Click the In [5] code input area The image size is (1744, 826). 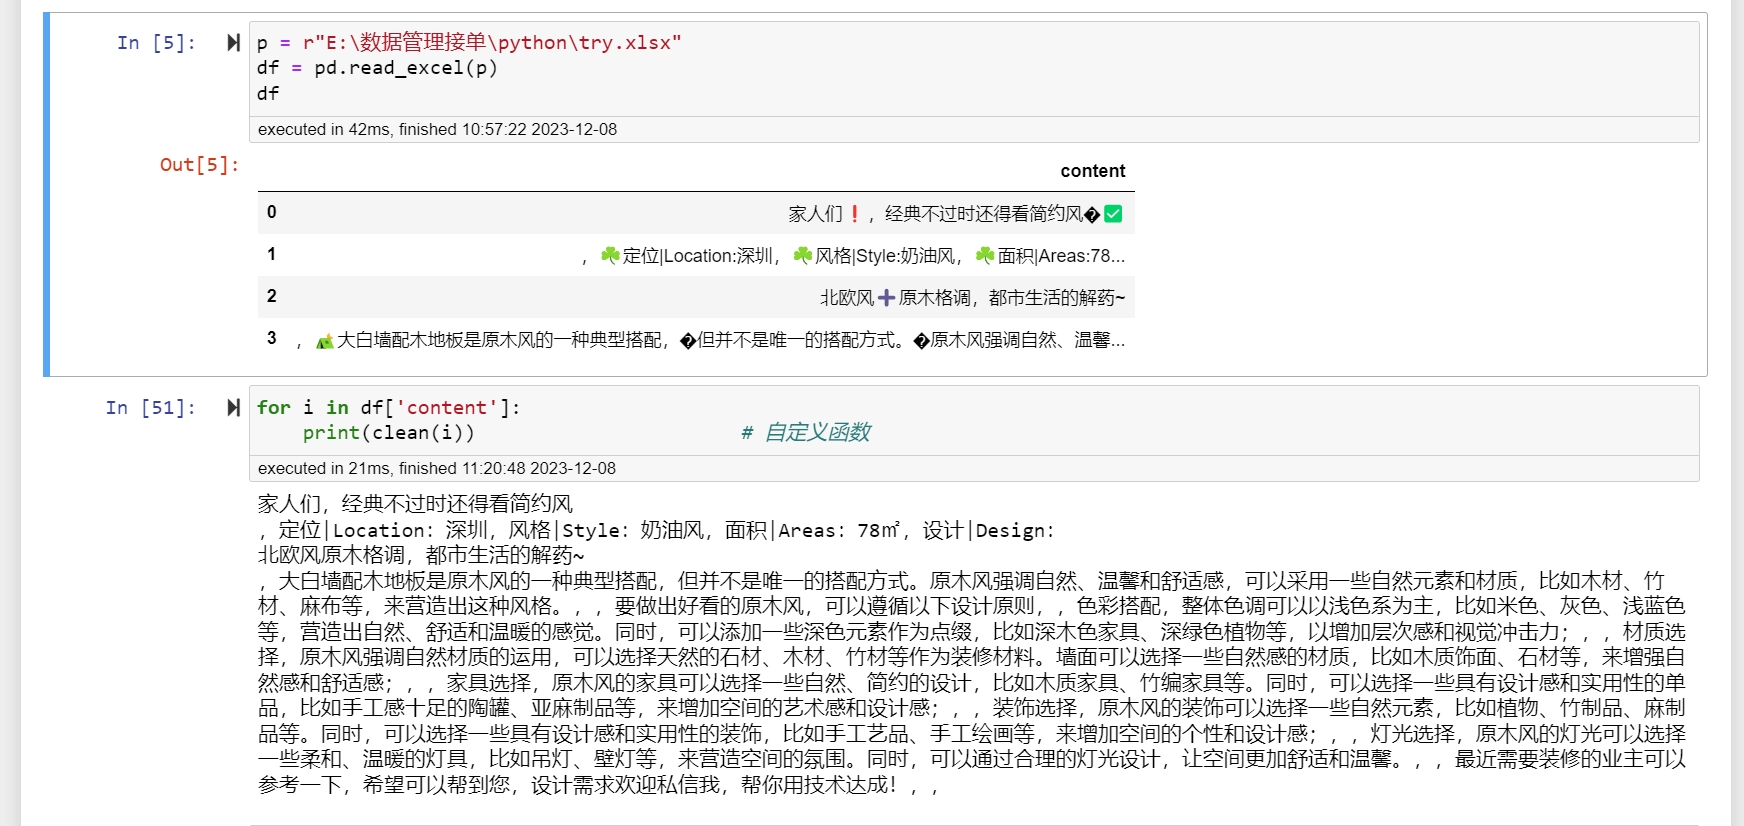coord(974,69)
